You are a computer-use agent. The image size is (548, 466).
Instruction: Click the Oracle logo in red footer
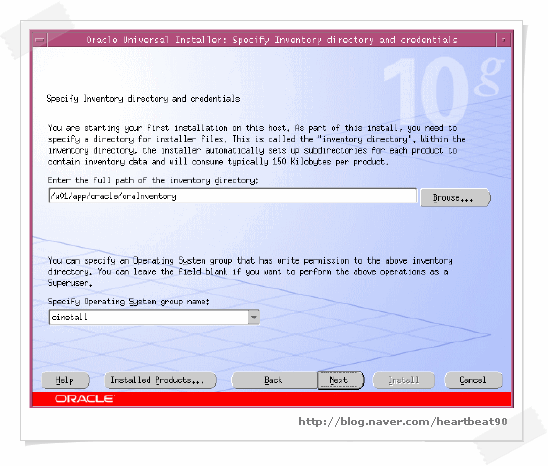pos(85,399)
